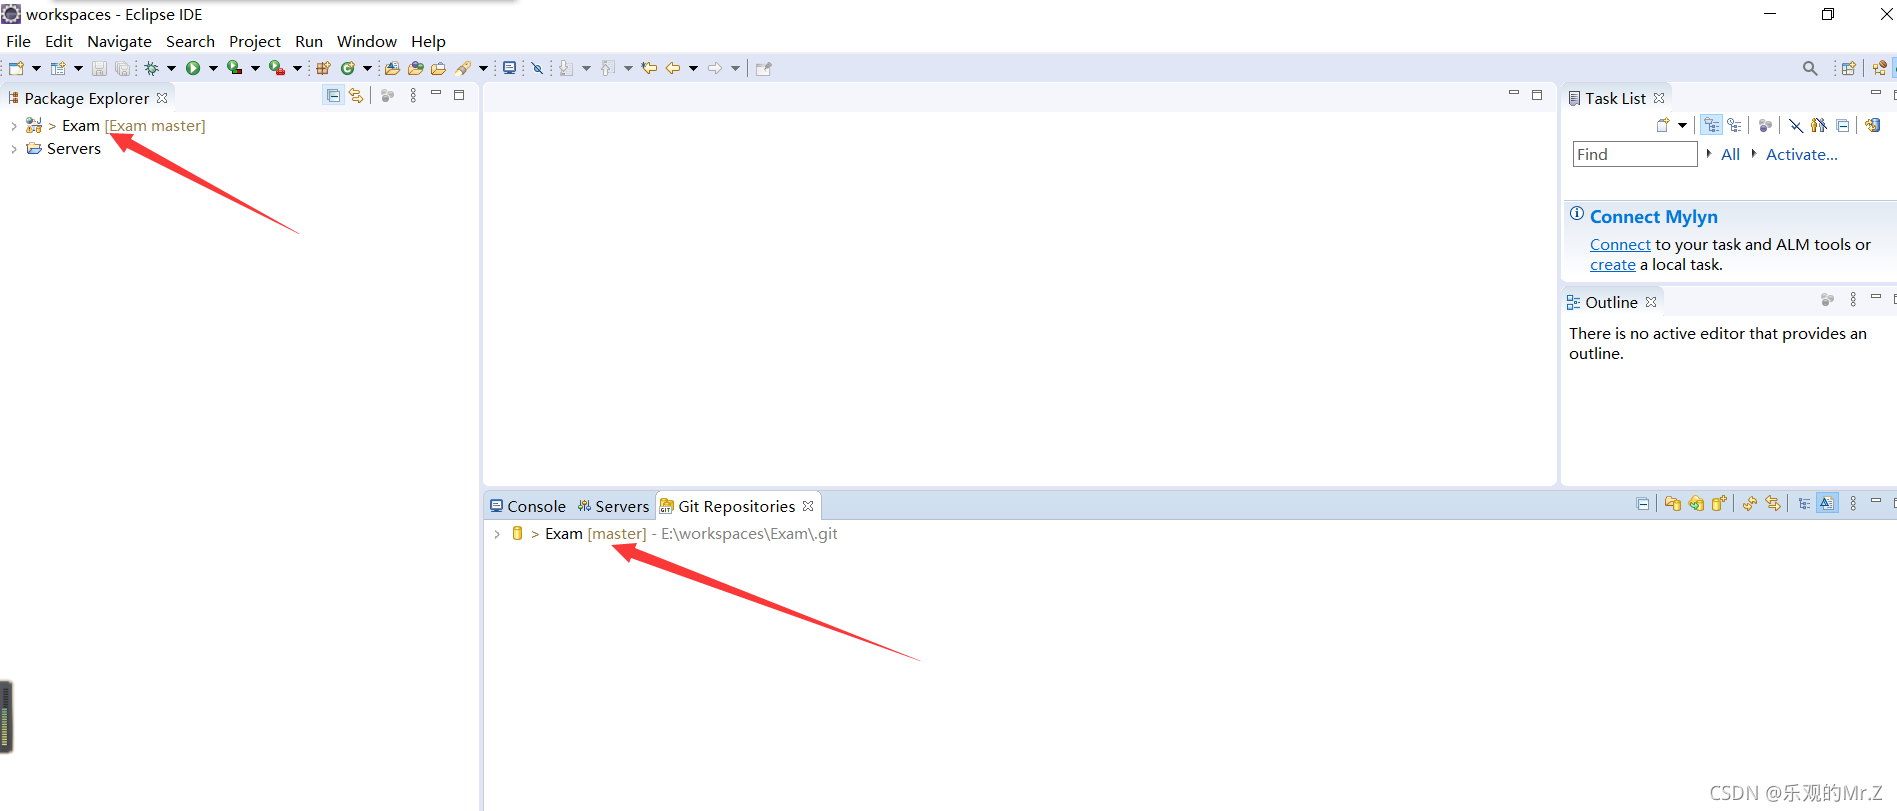This screenshot has height=811, width=1897.
Task: Click the Pin Editor toolbar icon
Action: 764,68
